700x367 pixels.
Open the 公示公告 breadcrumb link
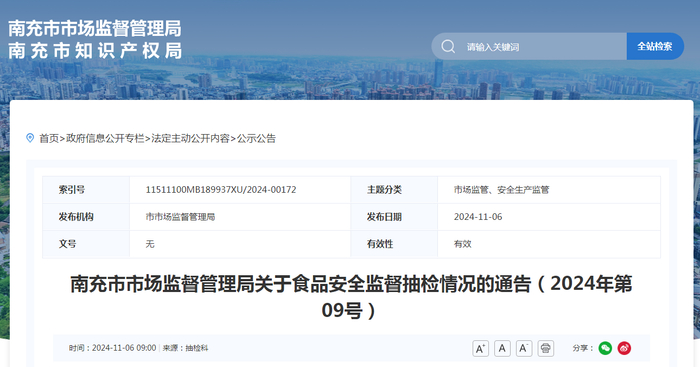(x=256, y=138)
